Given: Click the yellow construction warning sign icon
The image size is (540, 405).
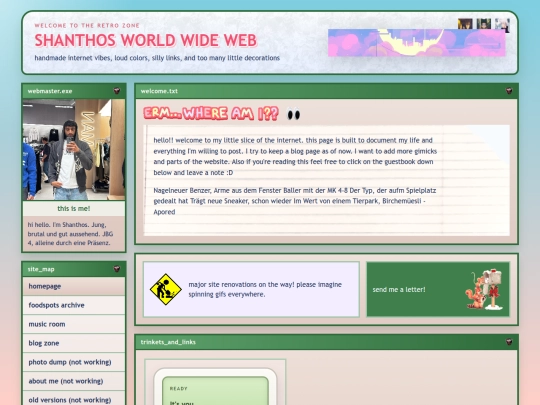Looking at the screenshot, I should point(166,289).
